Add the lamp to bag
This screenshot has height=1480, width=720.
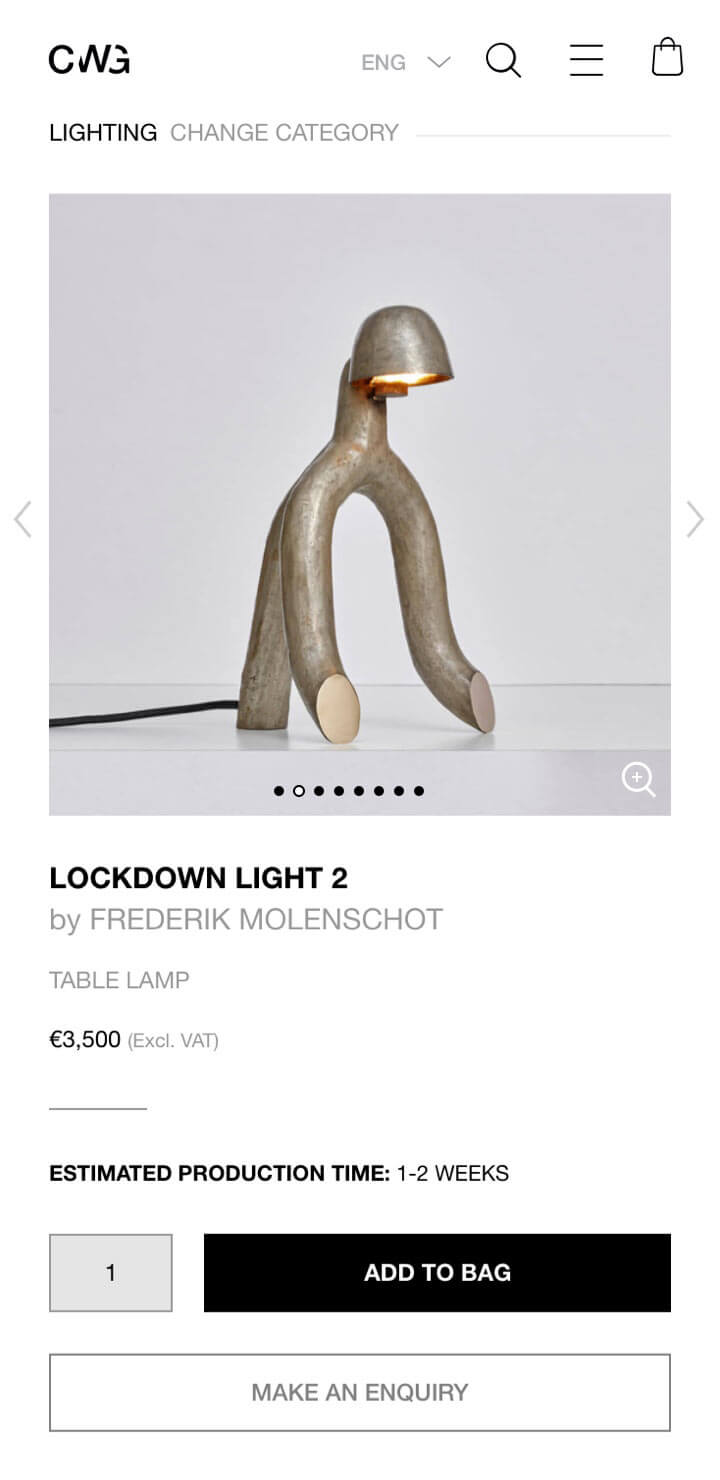pos(437,1273)
